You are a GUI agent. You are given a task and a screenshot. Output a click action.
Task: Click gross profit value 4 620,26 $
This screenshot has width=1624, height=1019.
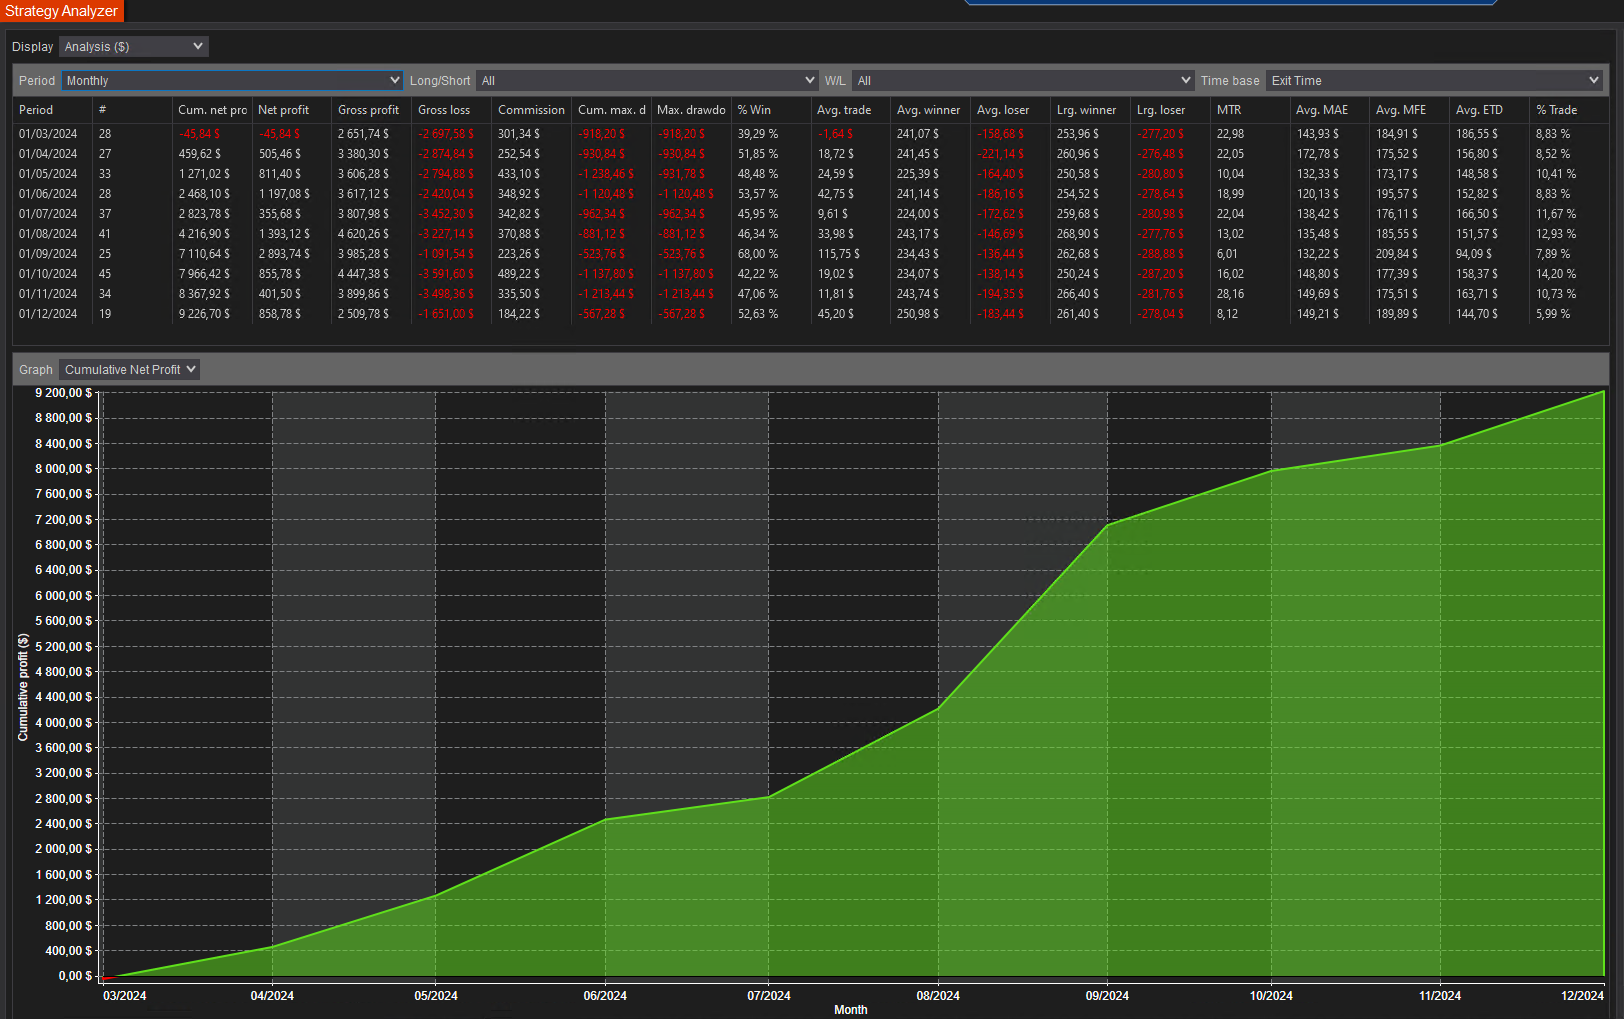pos(364,234)
